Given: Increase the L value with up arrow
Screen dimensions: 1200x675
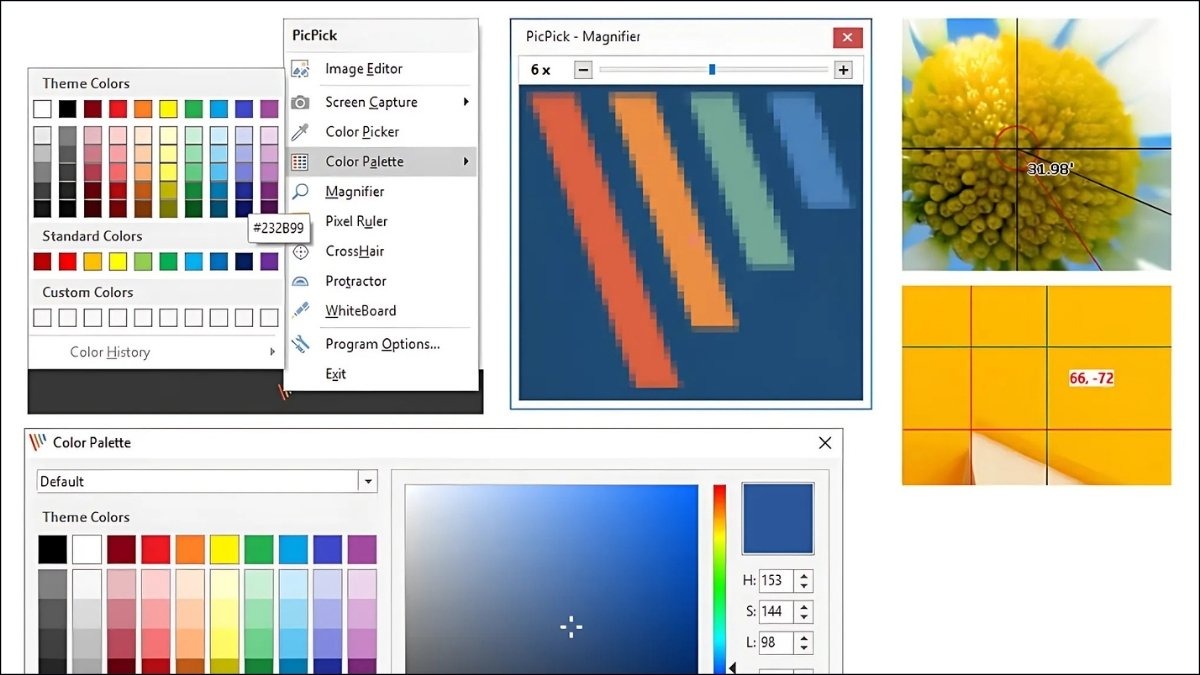Looking at the screenshot, I should click(x=805, y=637).
